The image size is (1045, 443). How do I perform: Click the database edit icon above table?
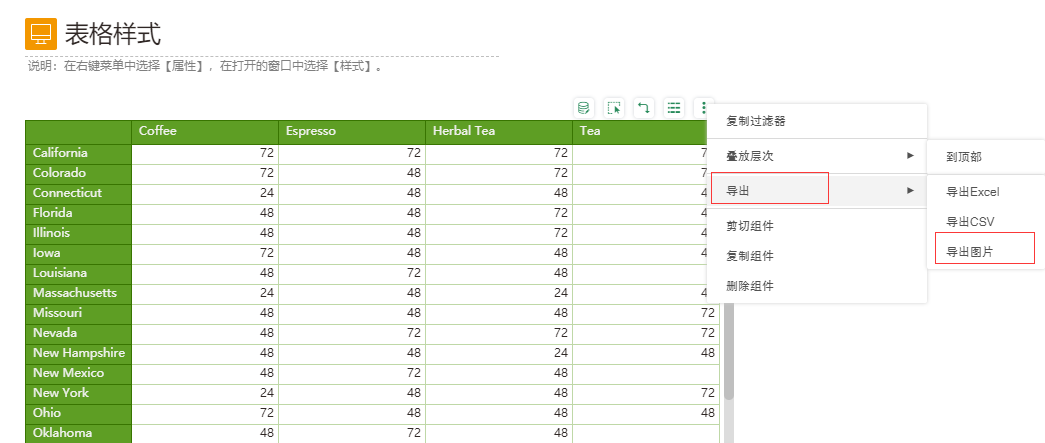coord(584,107)
